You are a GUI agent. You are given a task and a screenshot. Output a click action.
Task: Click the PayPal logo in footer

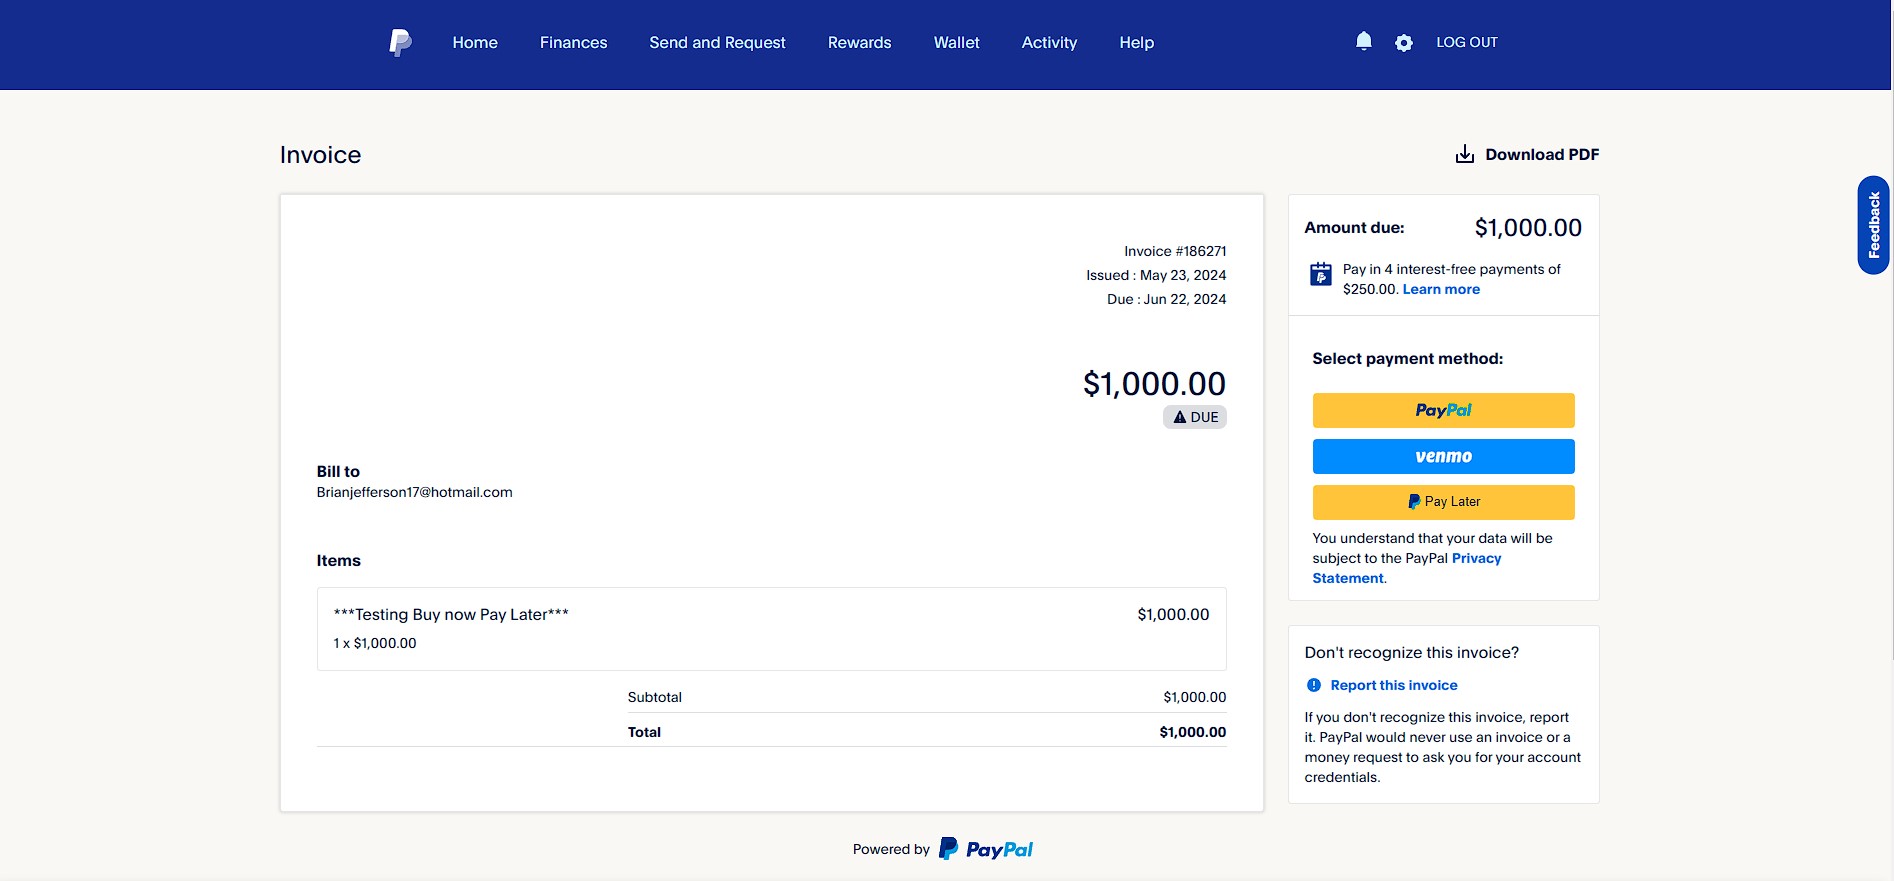click(986, 849)
